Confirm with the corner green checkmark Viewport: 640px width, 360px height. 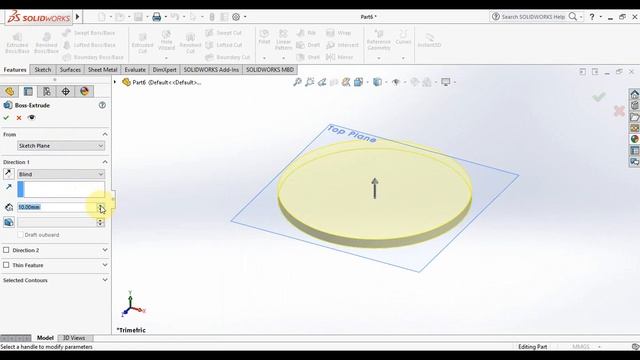(x=599, y=97)
